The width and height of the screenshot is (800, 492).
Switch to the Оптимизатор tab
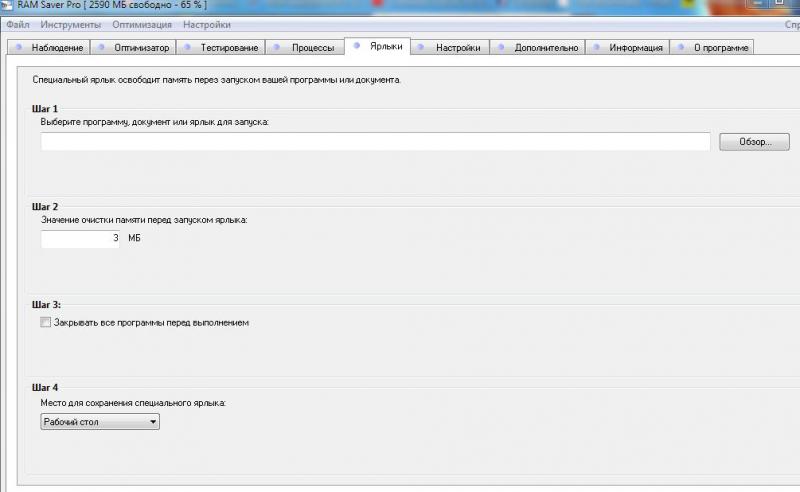tap(133, 47)
